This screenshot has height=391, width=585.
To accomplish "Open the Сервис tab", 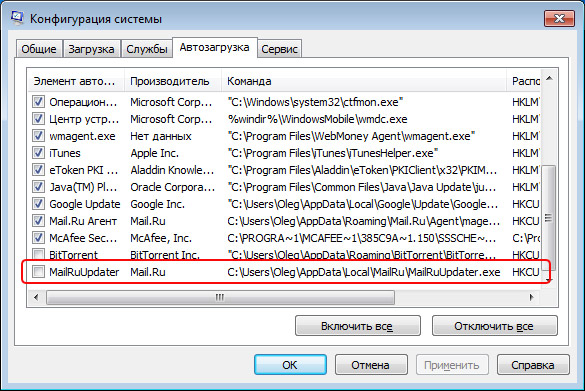I will 279,49.
